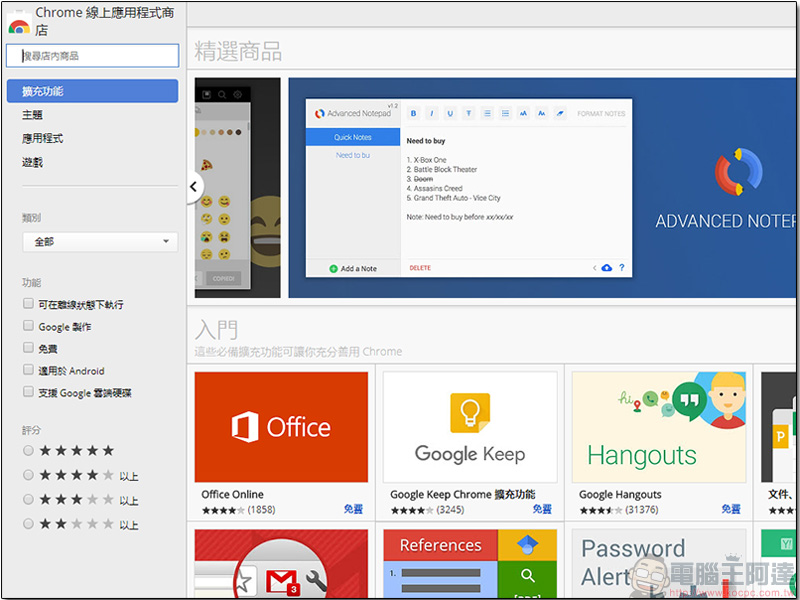The width and height of the screenshot is (800, 600).
Task: Open the 遊戲 games section
Action: (x=32, y=162)
